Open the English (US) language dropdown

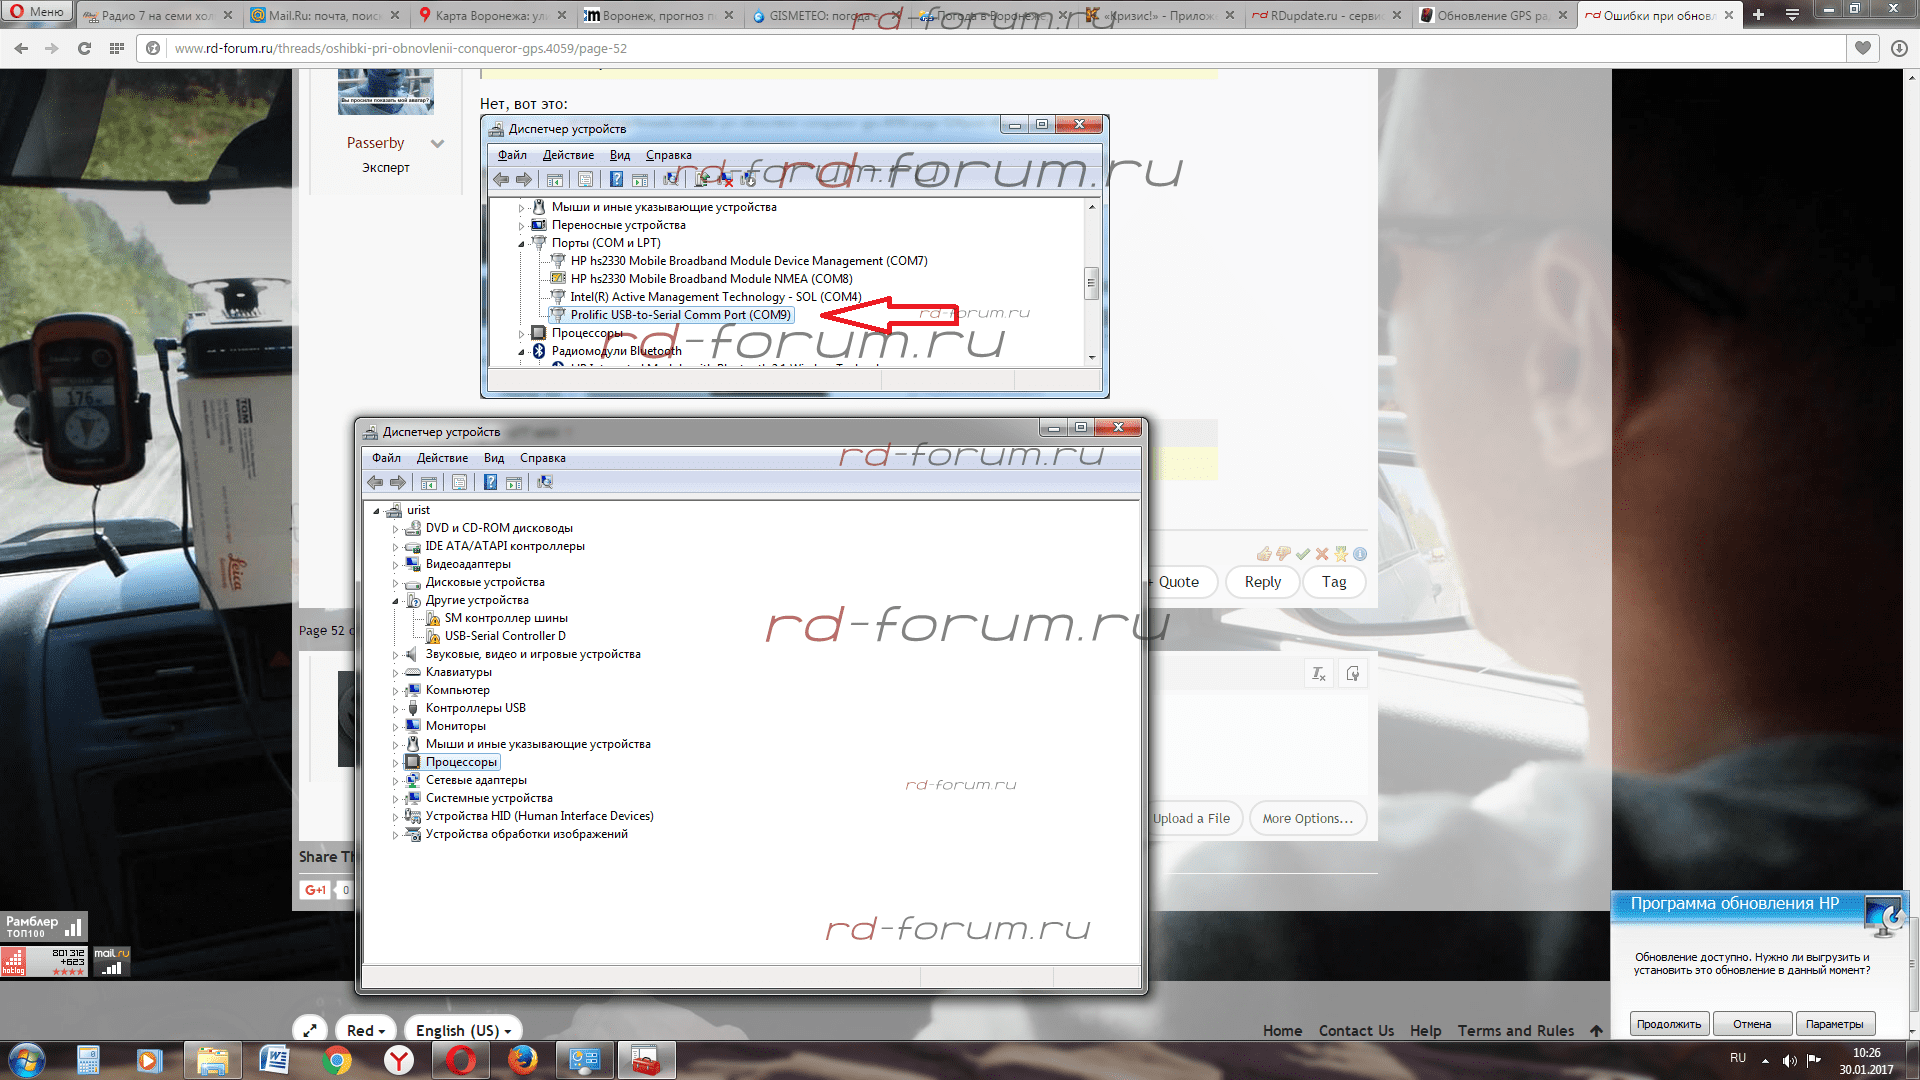463,1030
